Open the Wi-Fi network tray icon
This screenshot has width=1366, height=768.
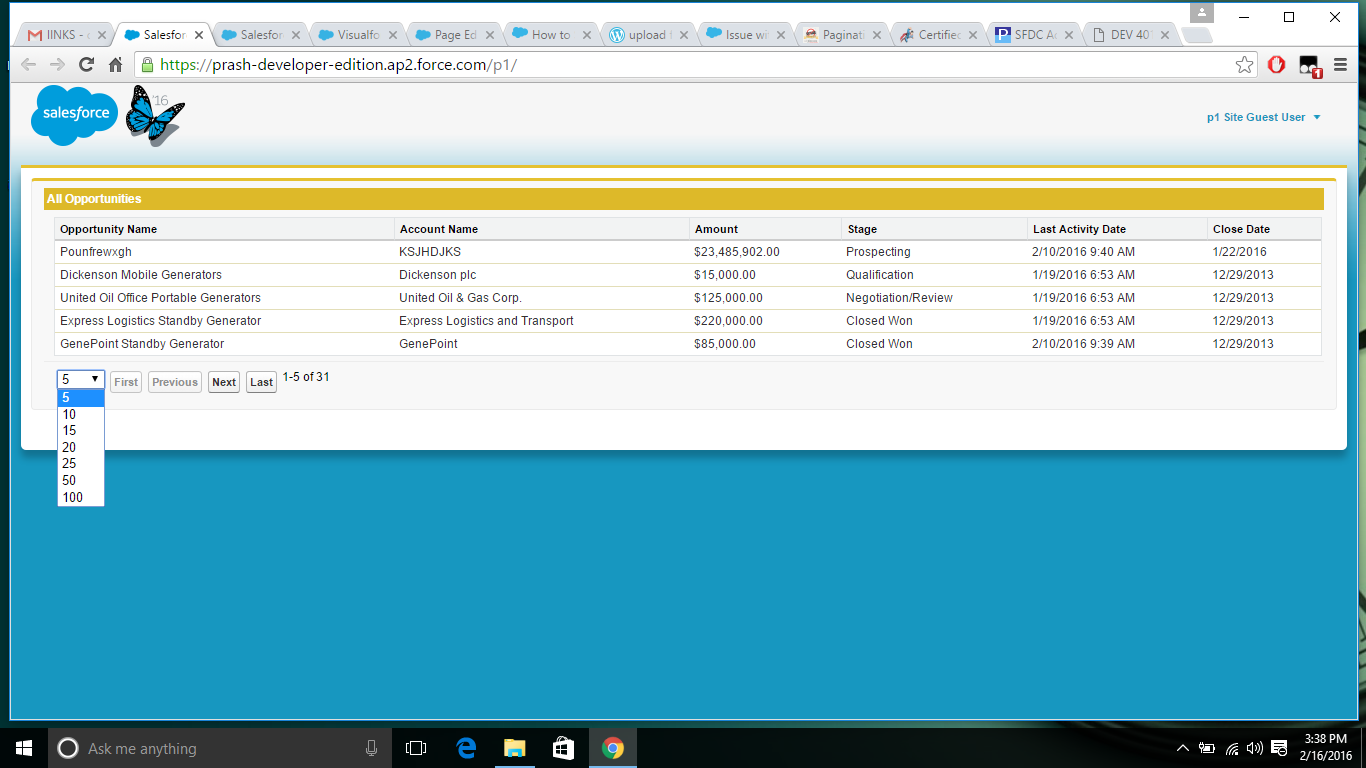(1232, 748)
